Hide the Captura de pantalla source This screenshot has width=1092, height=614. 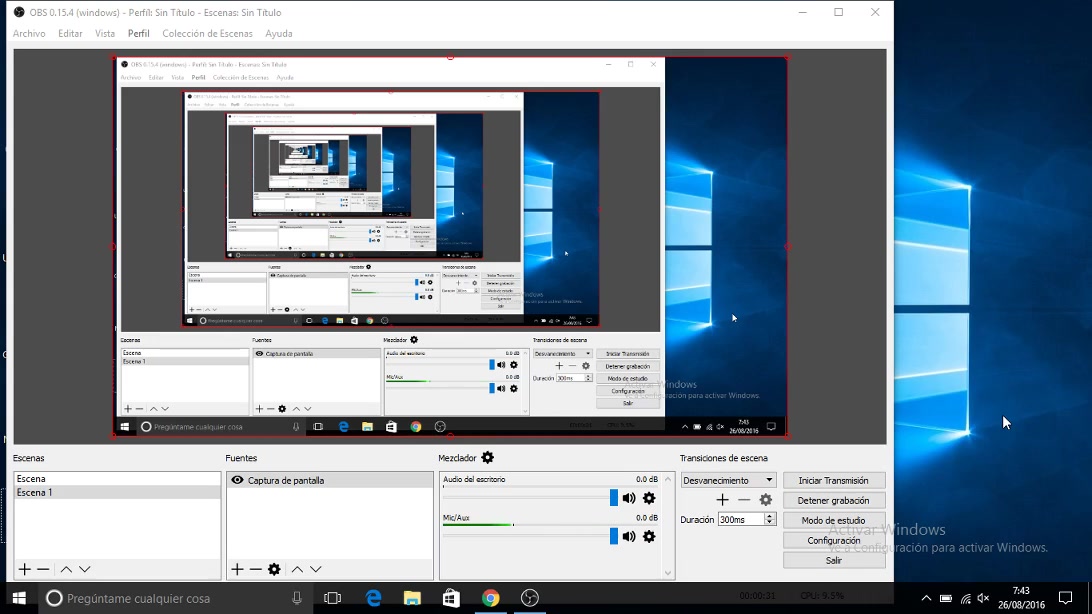pyautogui.click(x=237, y=481)
